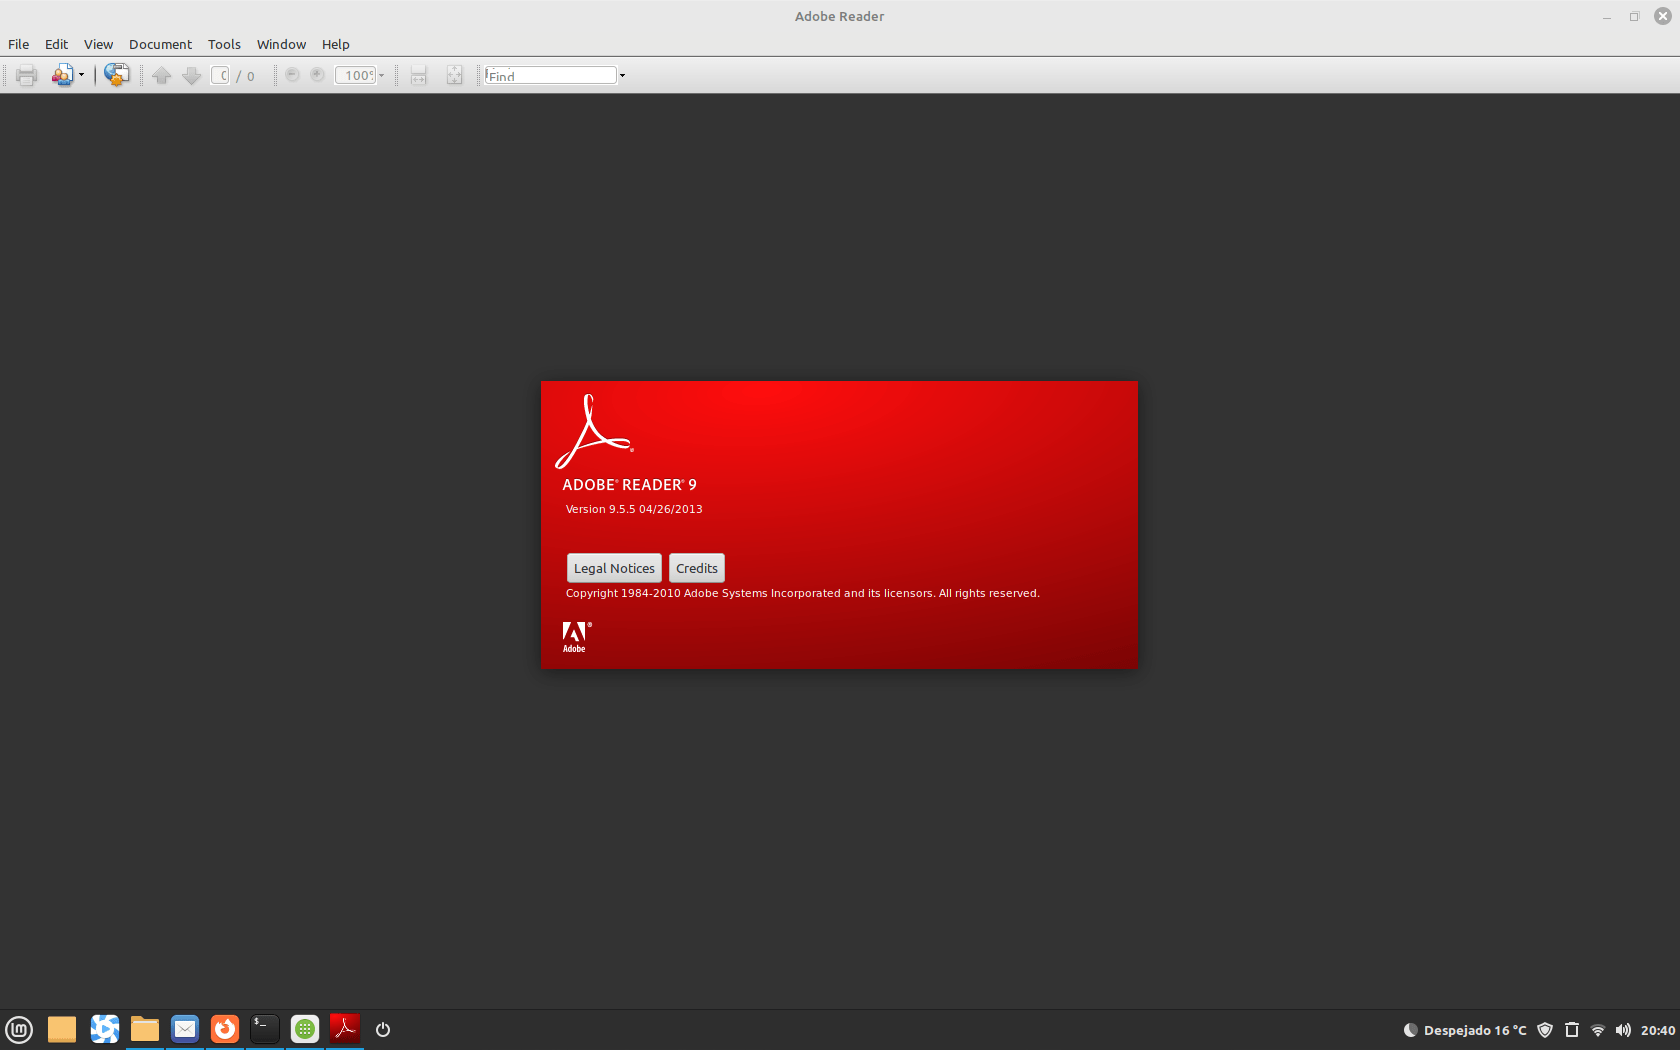Open the zoom percentage dropdown arrow
The height and width of the screenshot is (1050, 1680).
pyautogui.click(x=381, y=75)
